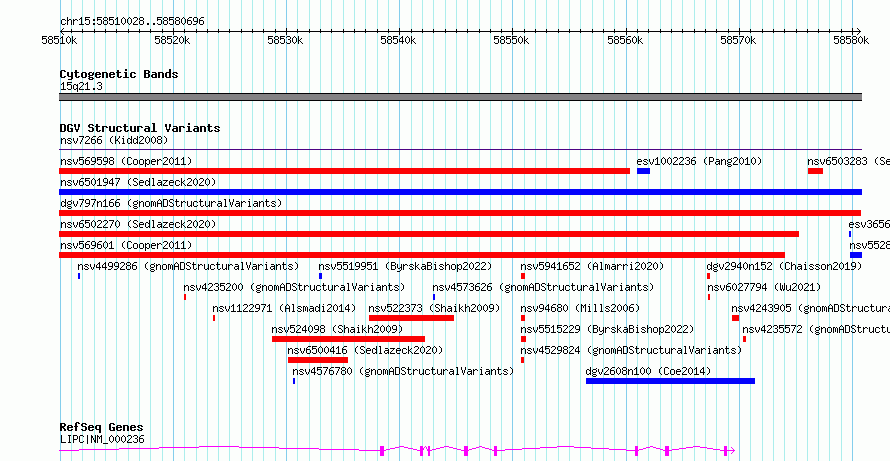890x461 pixels.
Task: Select the nsv1122971 (Alsmadi2014) label
Action: coord(284,308)
